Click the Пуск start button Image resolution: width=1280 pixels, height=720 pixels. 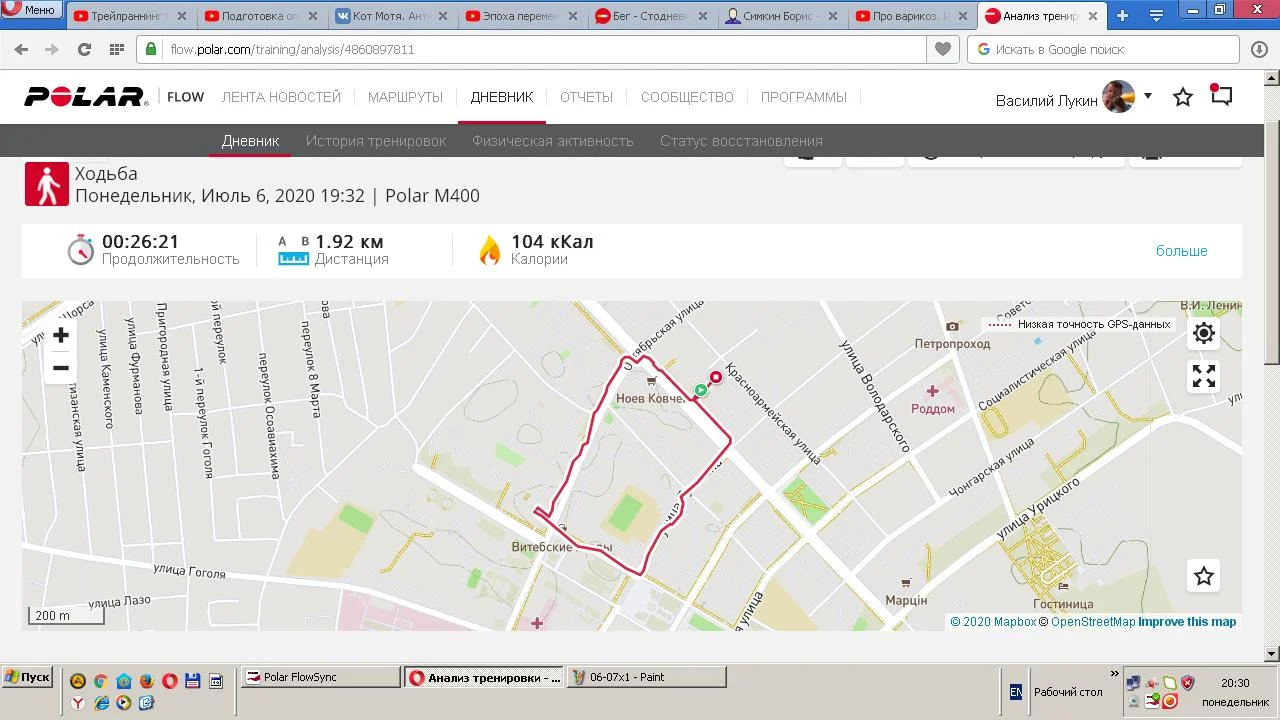[27, 677]
